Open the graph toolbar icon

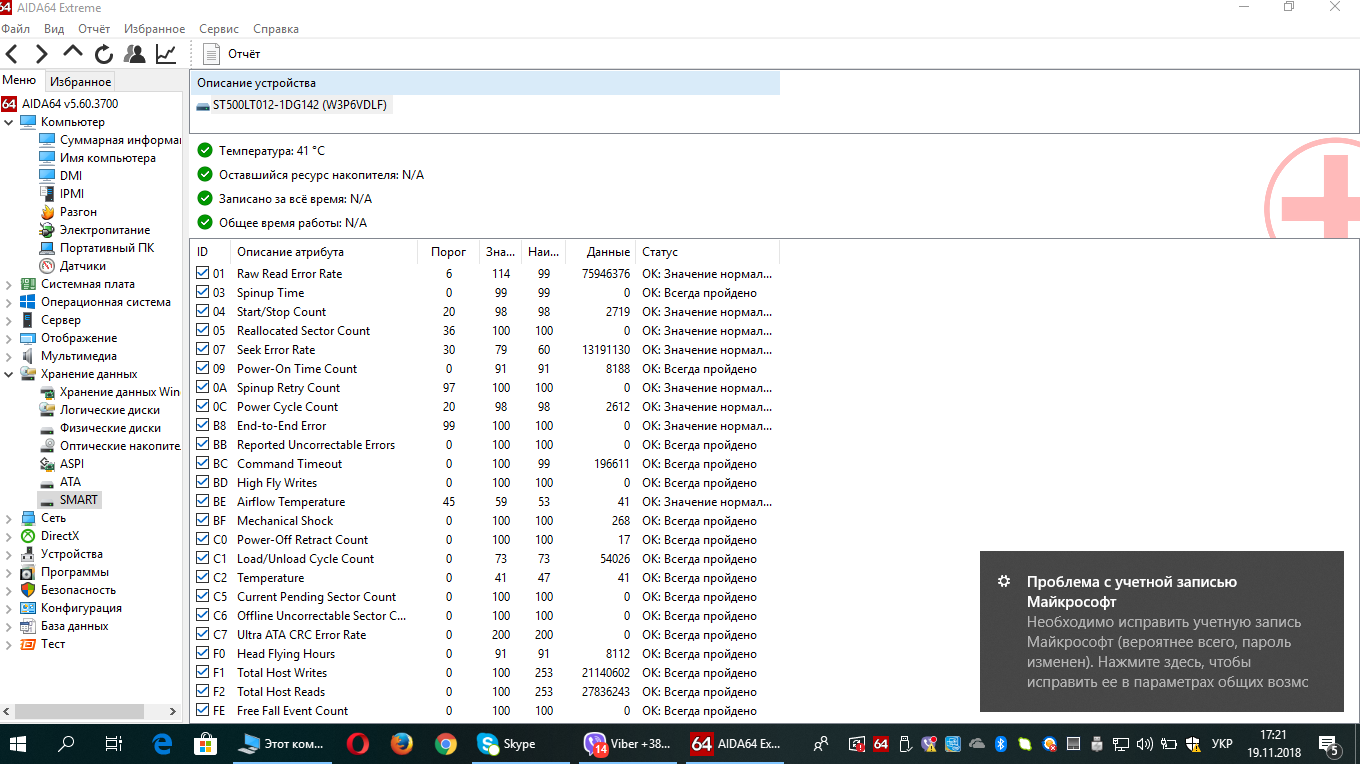pos(166,54)
